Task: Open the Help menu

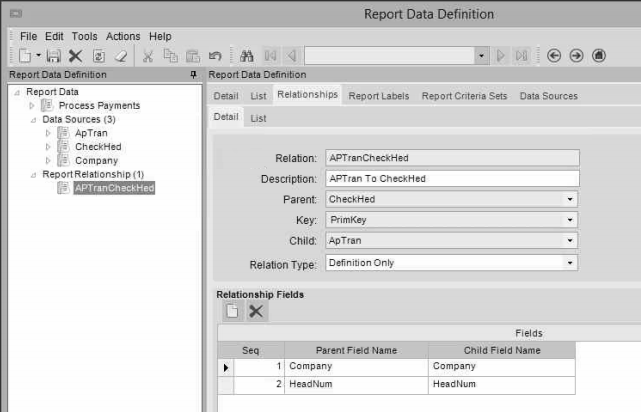Action: [x=160, y=36]
